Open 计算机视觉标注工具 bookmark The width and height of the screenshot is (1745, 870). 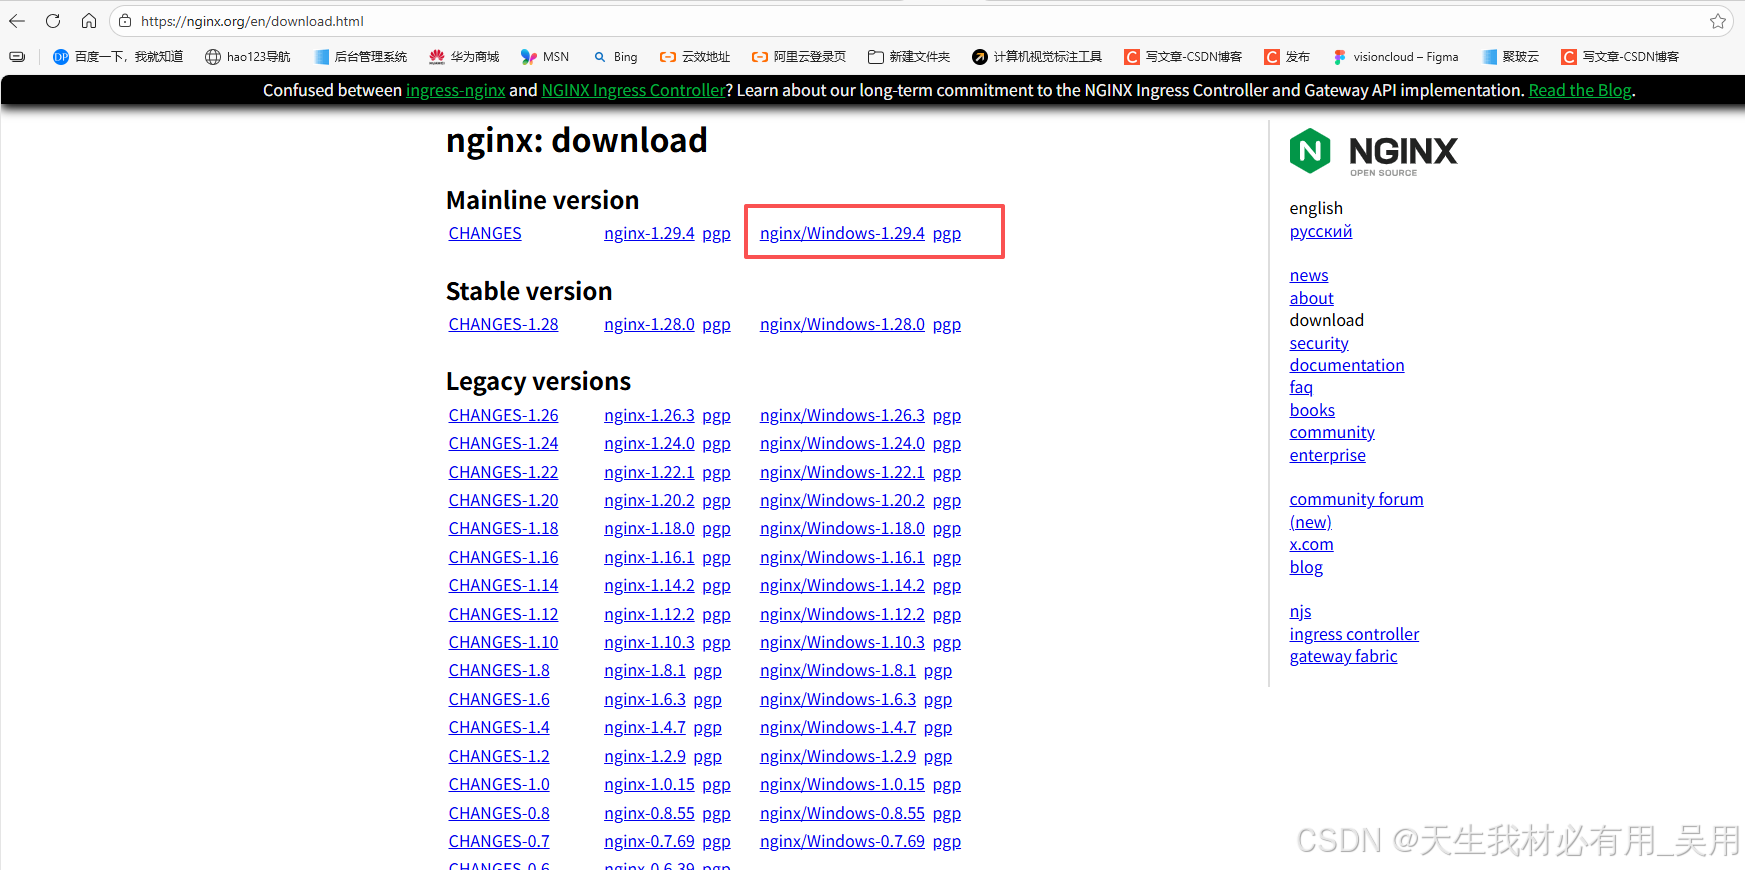pos(1037,57)
